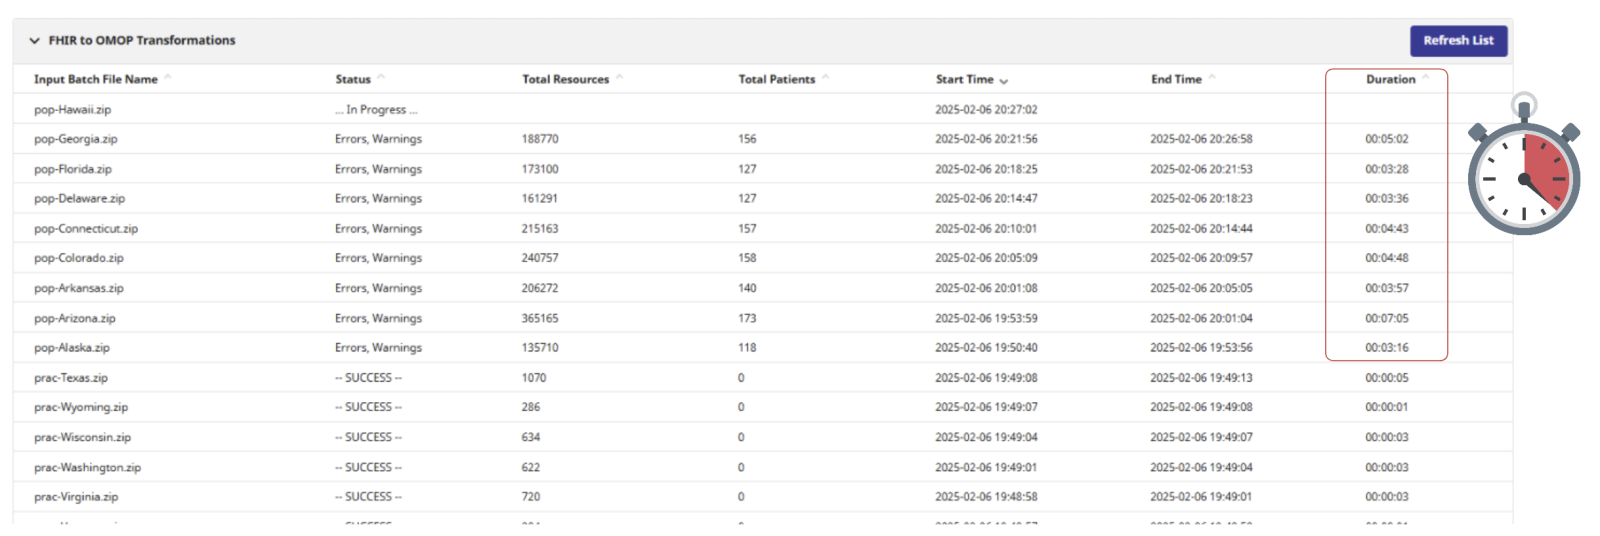
Task: Select the pop-Colorado.zip duration 00:04:48
Action: click(x=1386, y=258)
